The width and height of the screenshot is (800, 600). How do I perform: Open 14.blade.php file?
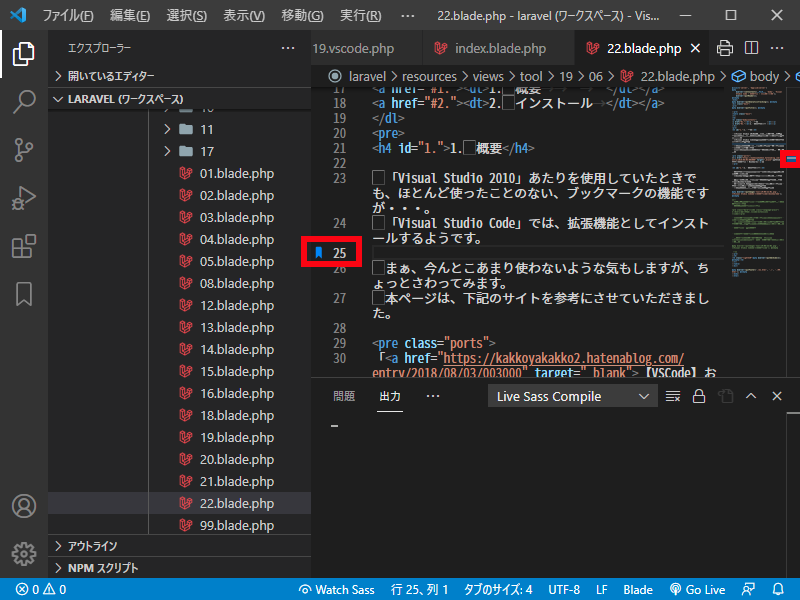point(237,349)
